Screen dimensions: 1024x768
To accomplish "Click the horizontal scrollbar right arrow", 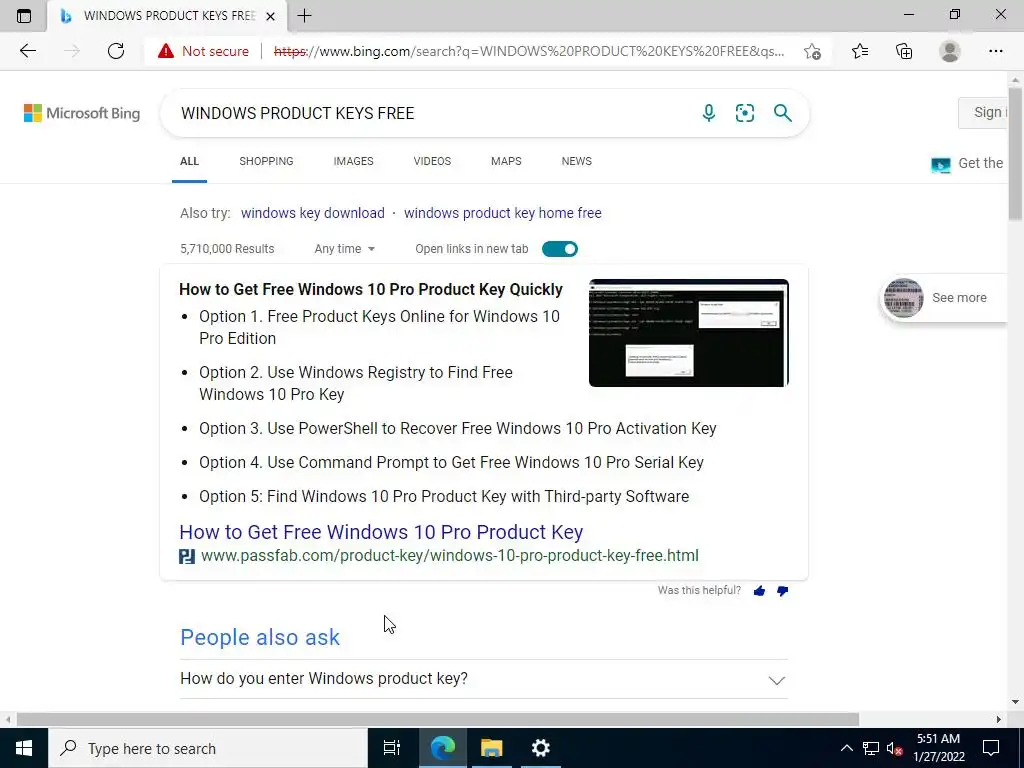I will click(x=999, y=720).
